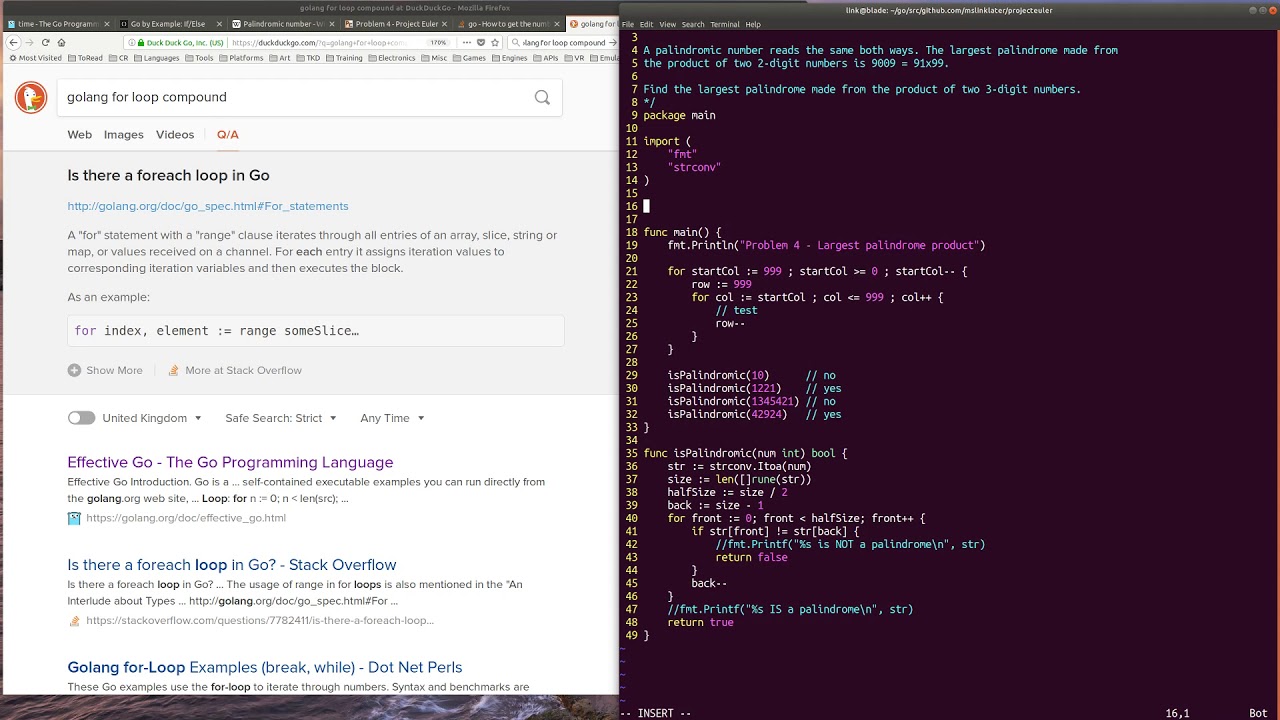Expand the United Kingdom region dropdown
1280x720 pixels.
click(x=152, y=418)
